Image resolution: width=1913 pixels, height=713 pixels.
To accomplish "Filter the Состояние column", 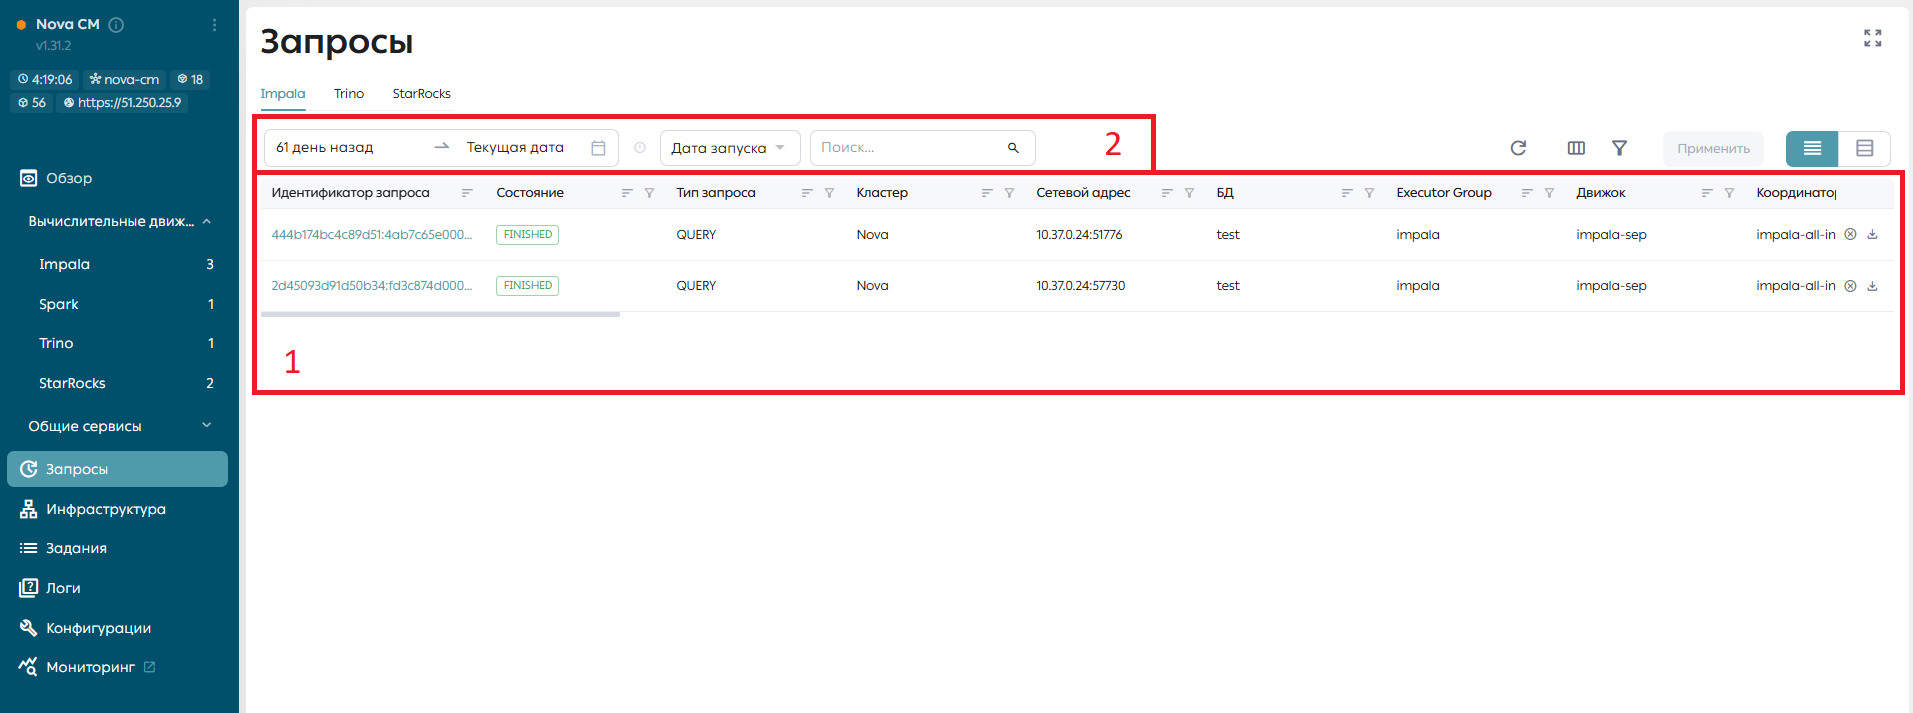I will tap(649, 193).
